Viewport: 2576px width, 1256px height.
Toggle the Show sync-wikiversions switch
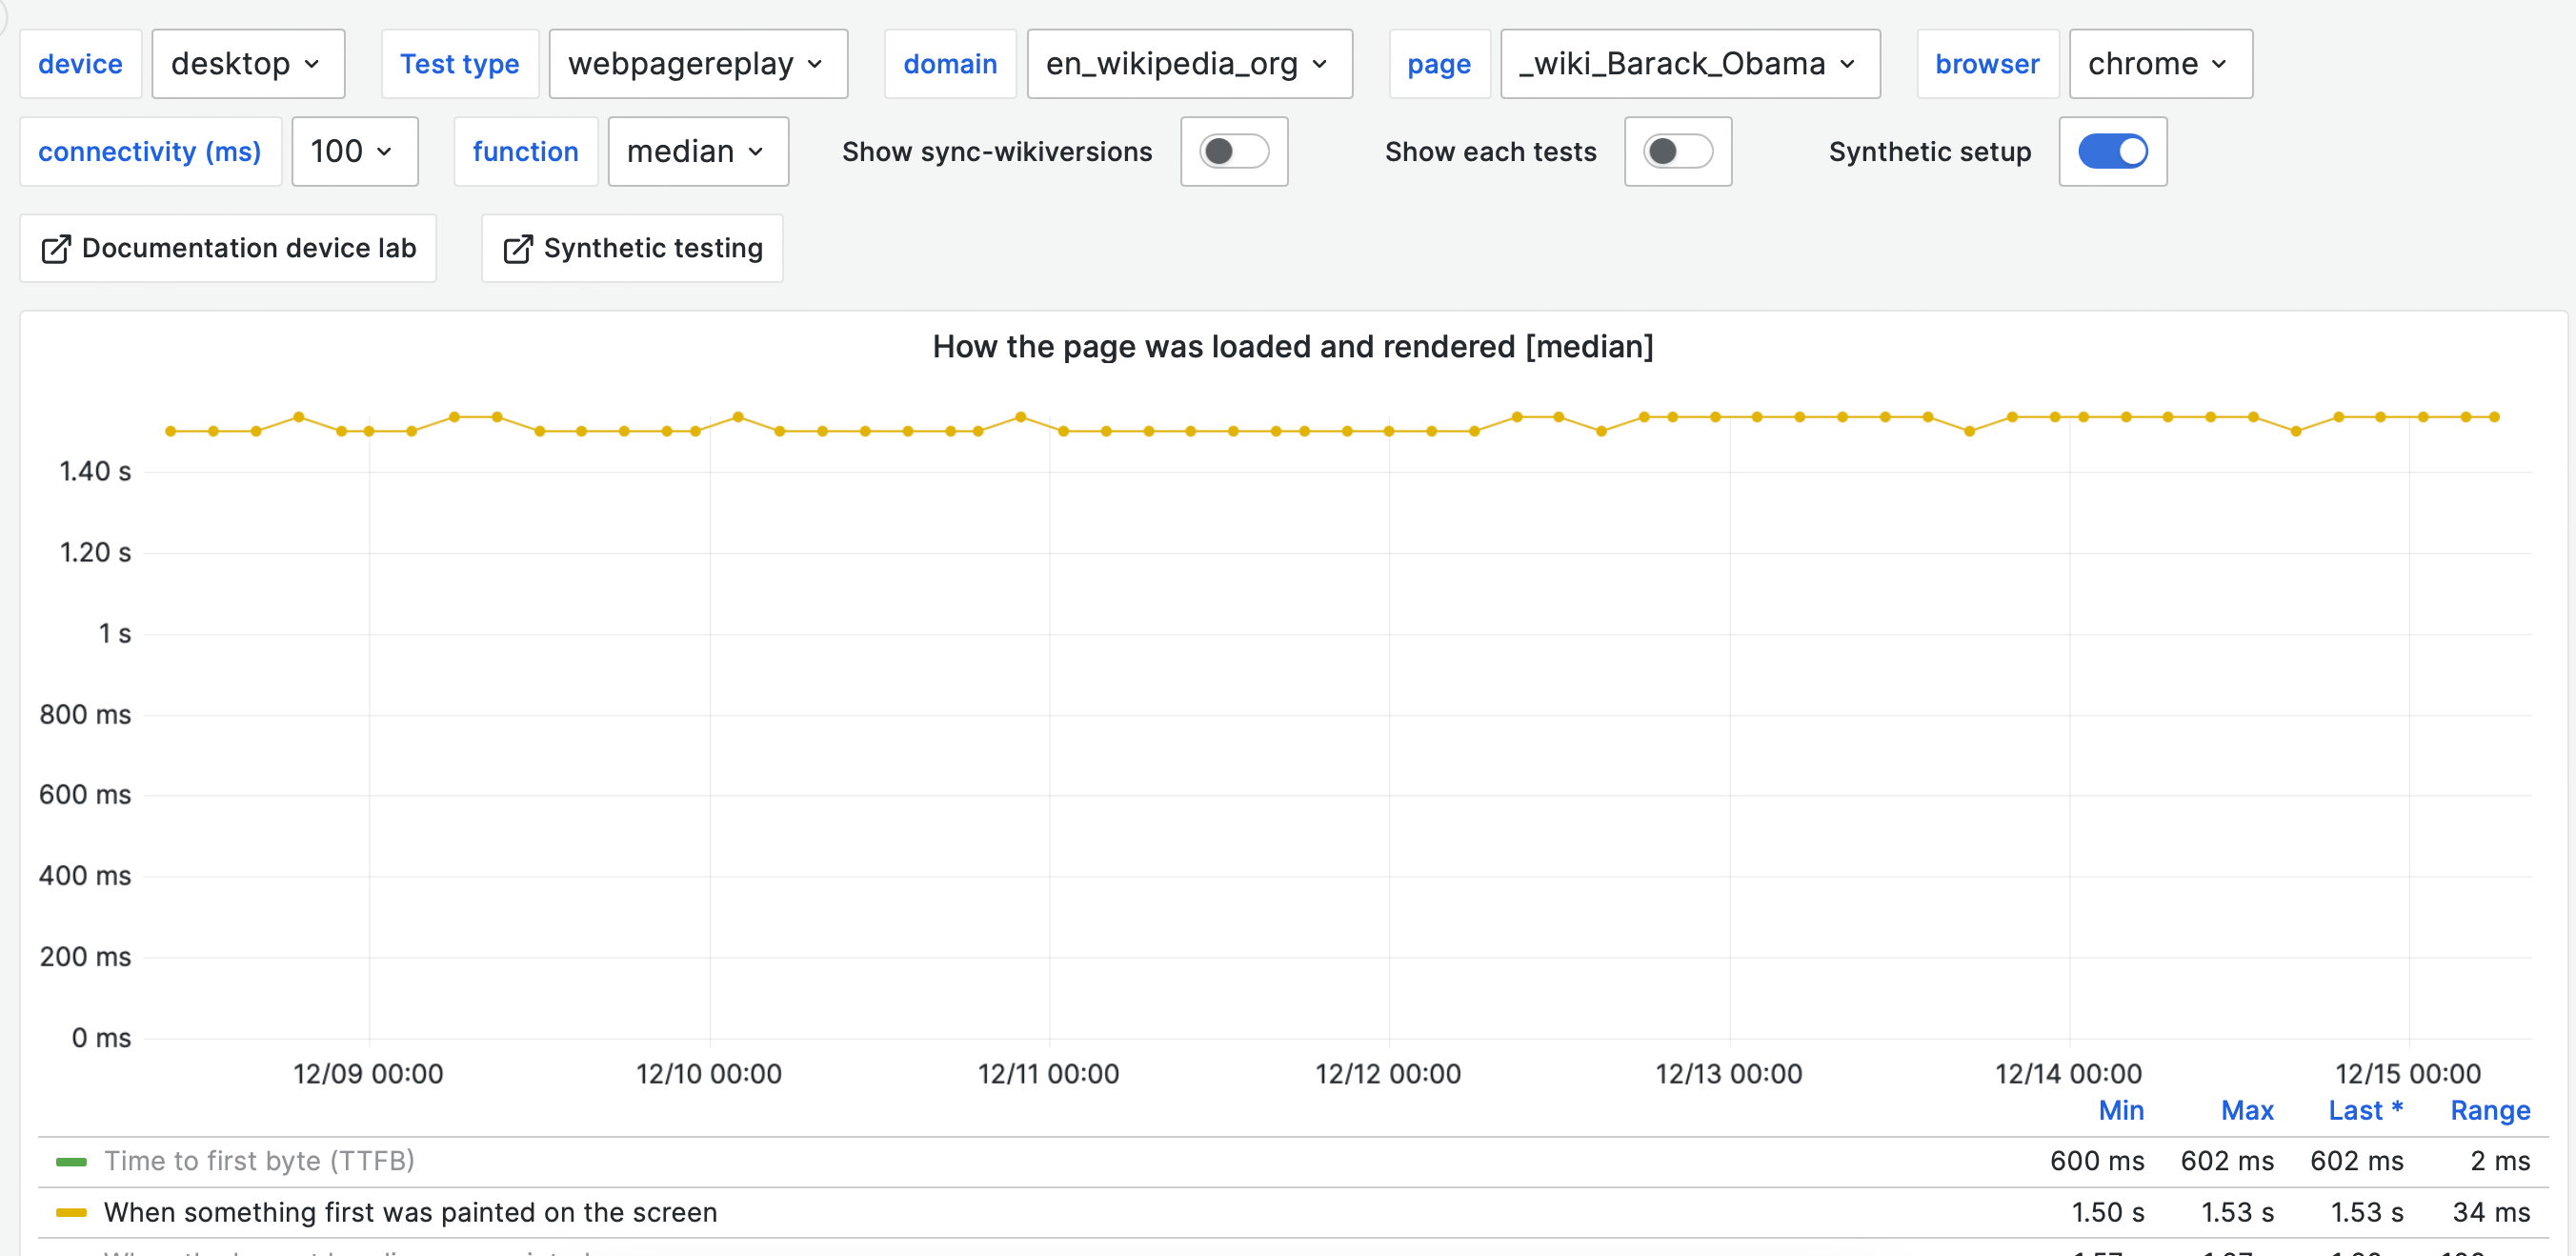click(x=1233, y=152)
